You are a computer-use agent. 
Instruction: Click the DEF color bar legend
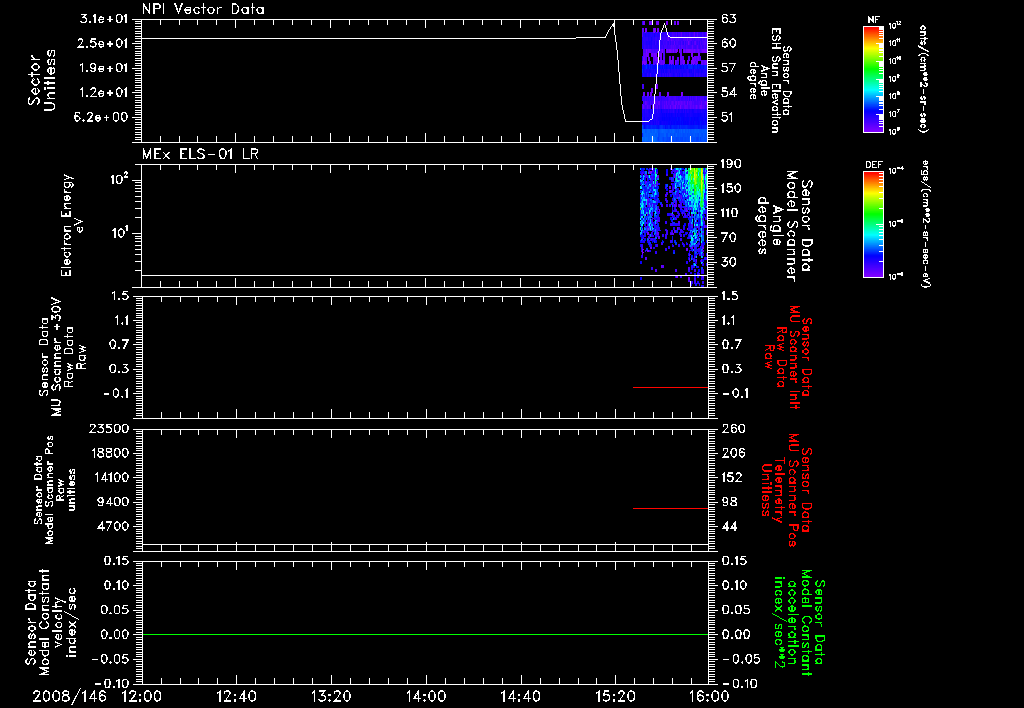(x=874, y=224)
